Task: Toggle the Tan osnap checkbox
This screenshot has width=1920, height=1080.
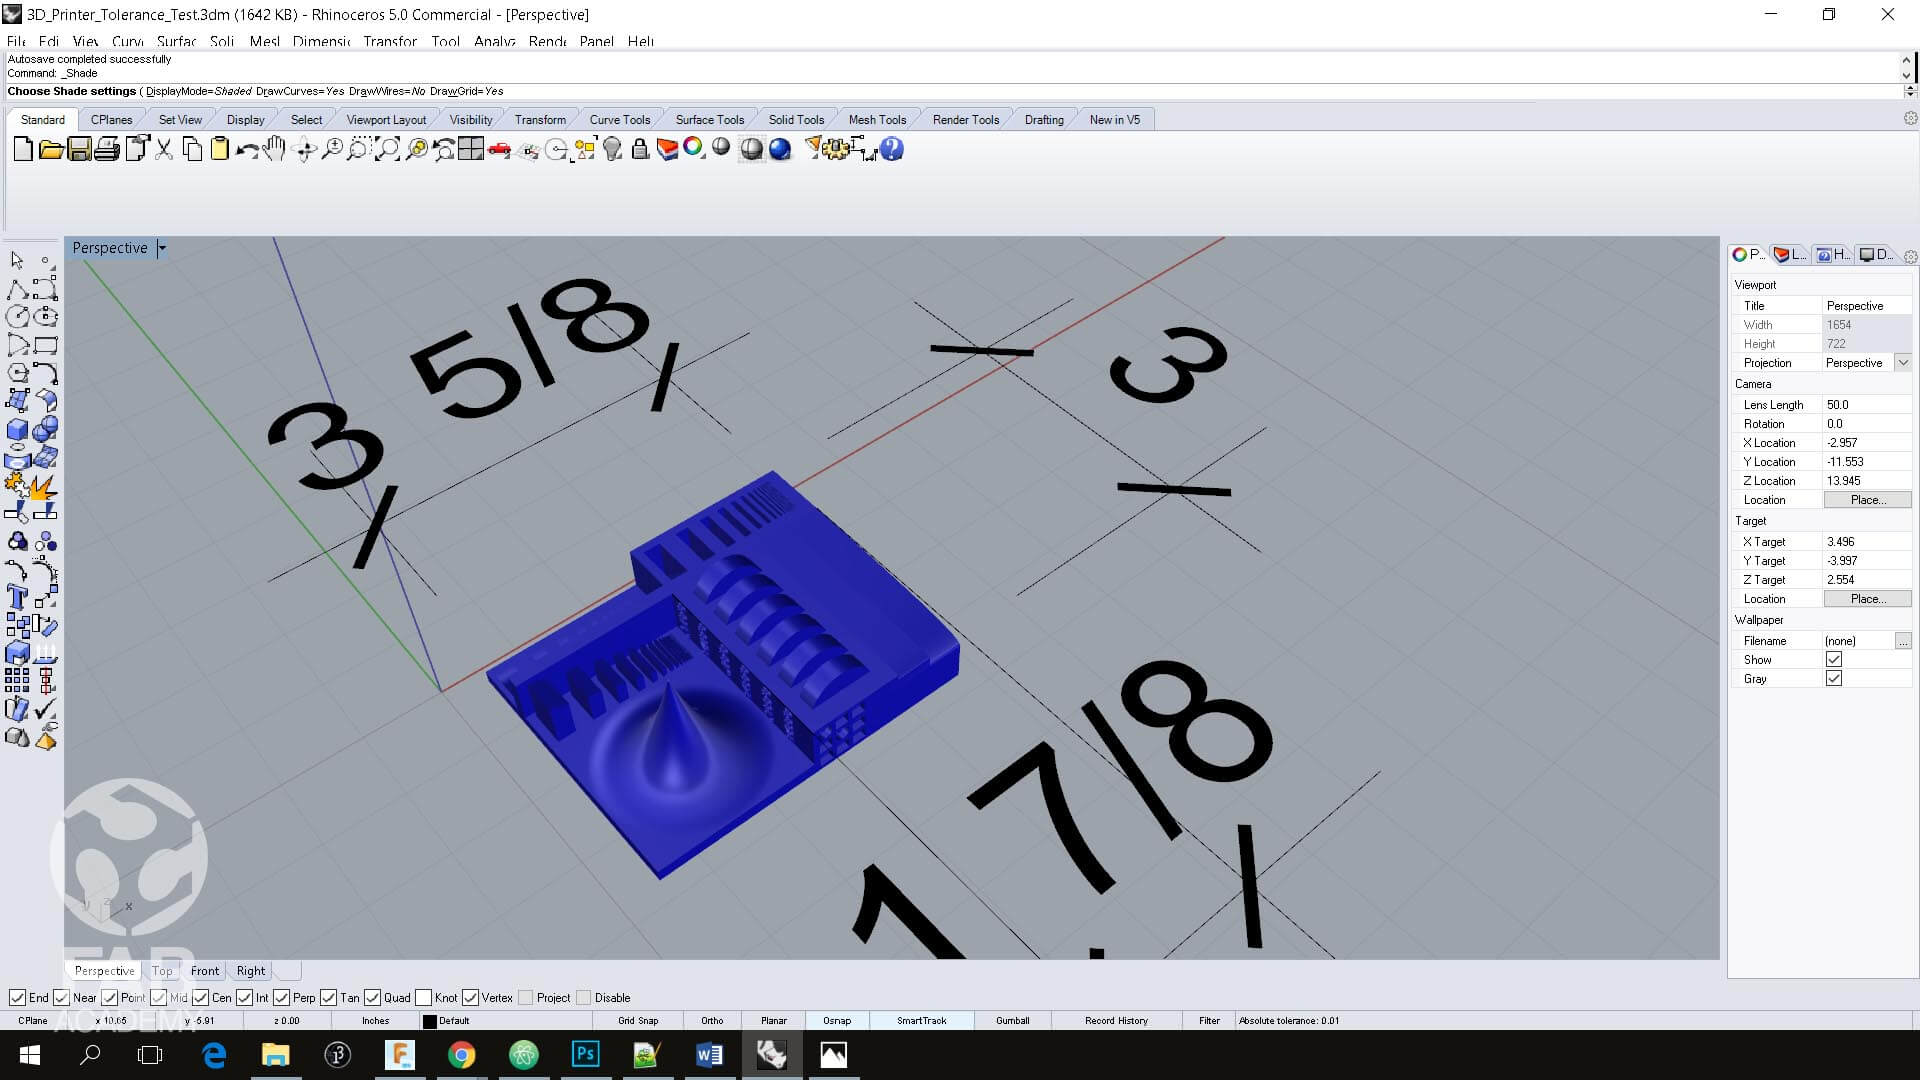Action: coord(328,998)
